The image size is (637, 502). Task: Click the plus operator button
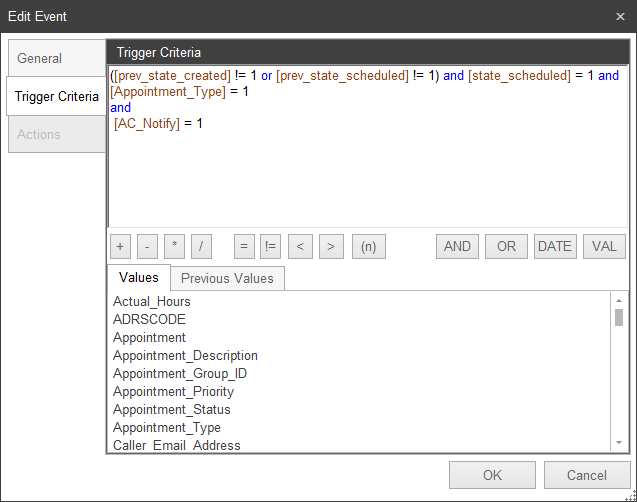(x=121, y=246)
